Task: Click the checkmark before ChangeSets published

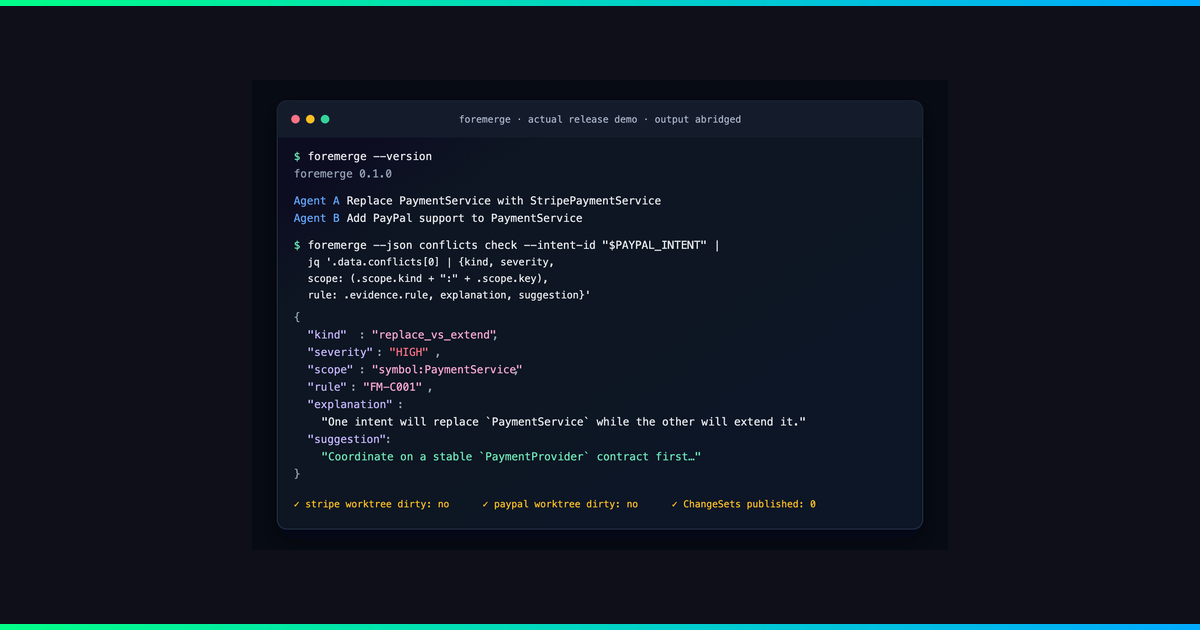Action: (674, 504)
